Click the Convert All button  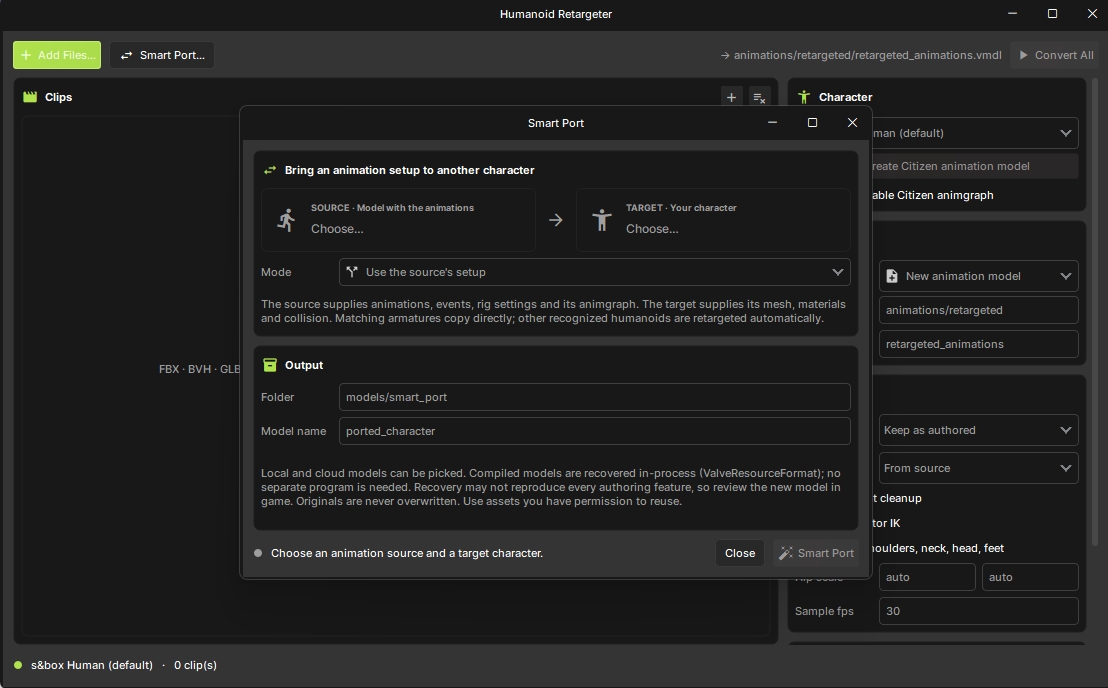click(1056, 55)
